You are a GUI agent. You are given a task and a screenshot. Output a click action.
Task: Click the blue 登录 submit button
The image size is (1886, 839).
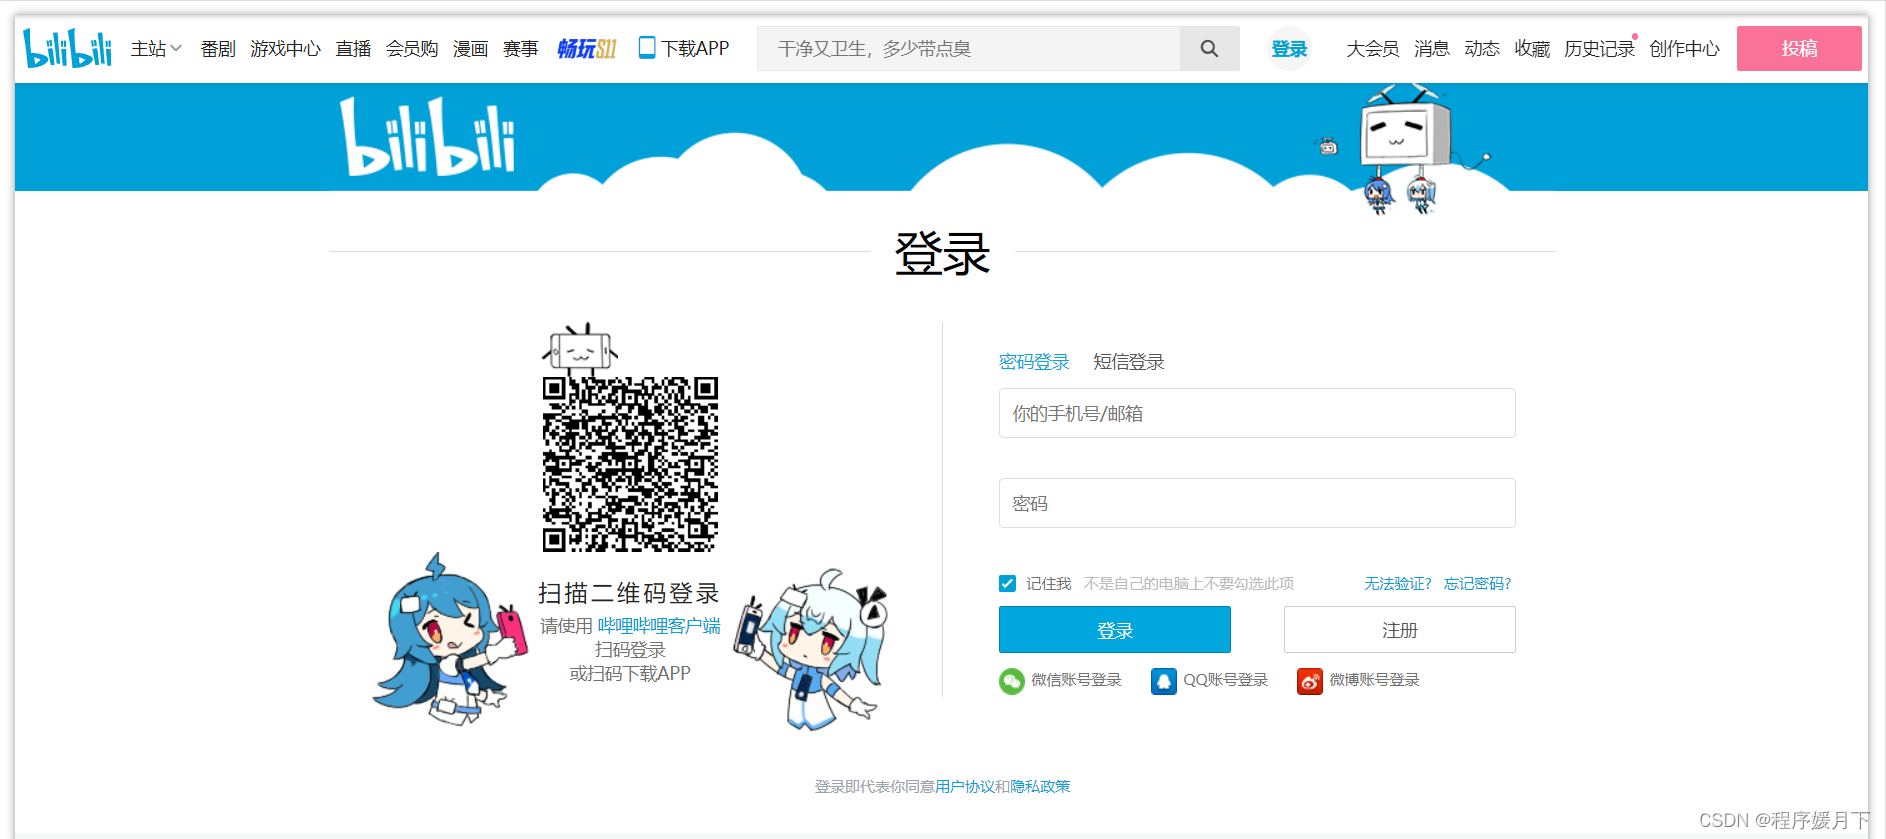point(1115,630)
